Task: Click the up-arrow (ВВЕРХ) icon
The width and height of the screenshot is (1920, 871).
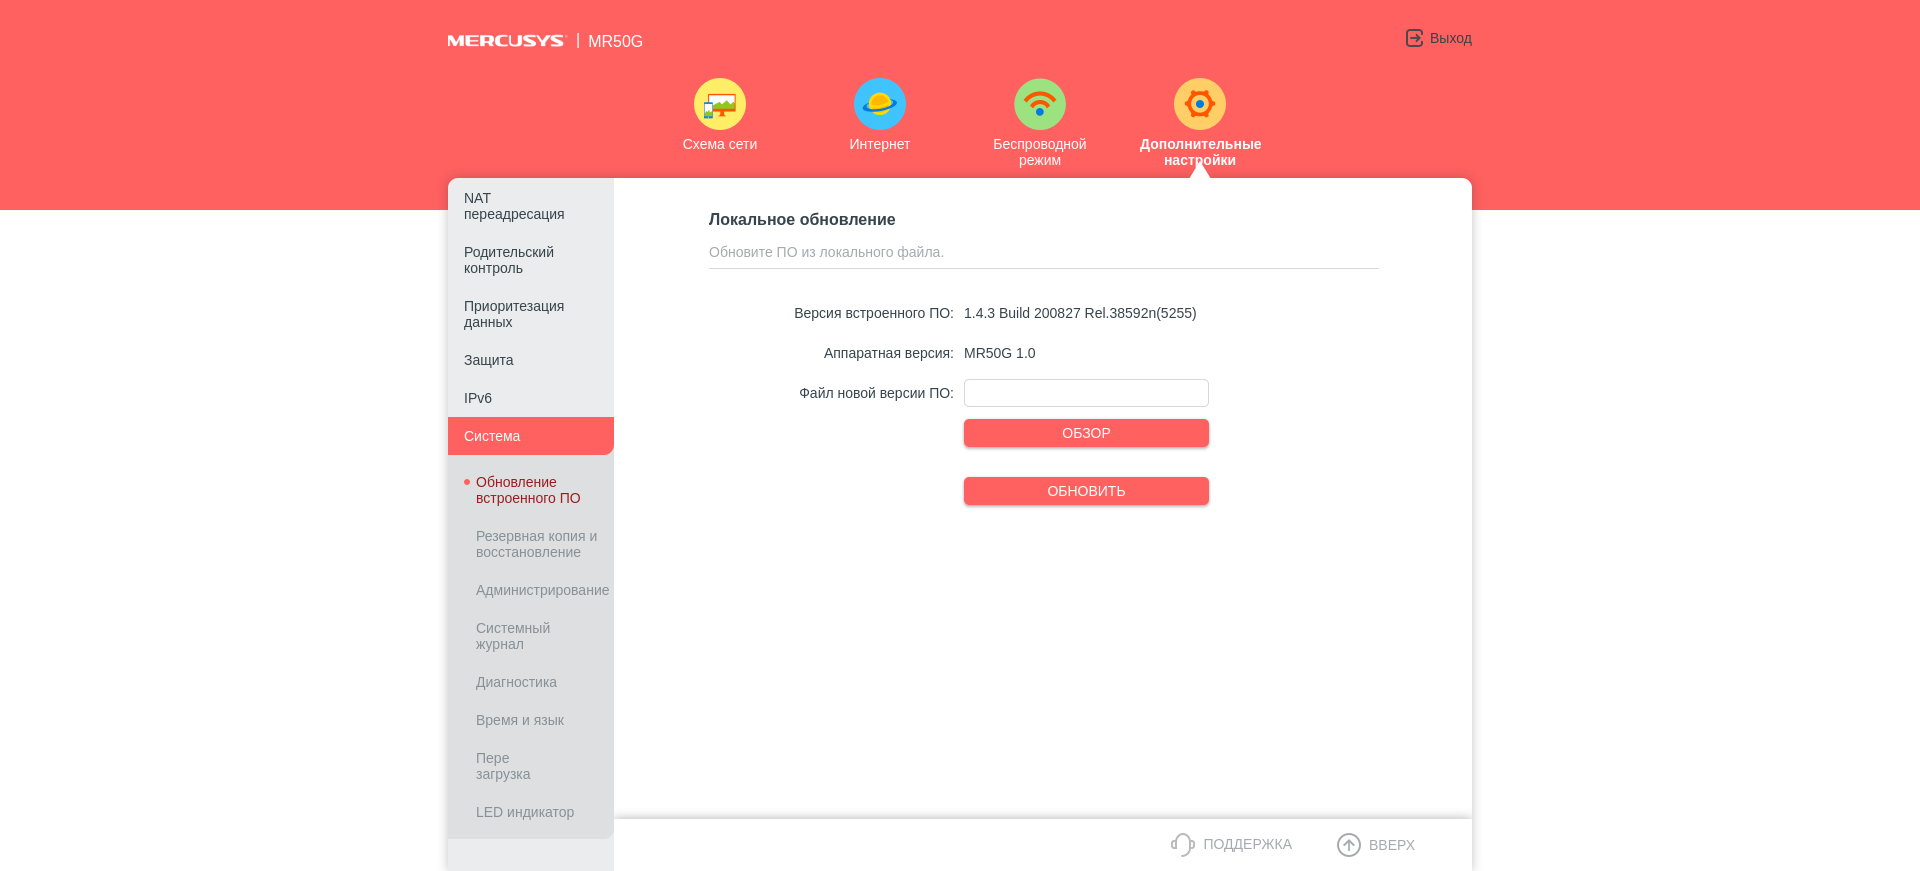Action: 1349,845
